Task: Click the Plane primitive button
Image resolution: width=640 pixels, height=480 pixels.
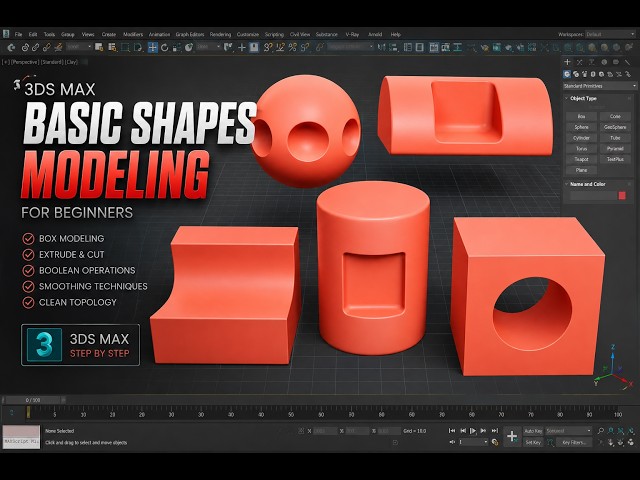Action: tap(581, 170)
